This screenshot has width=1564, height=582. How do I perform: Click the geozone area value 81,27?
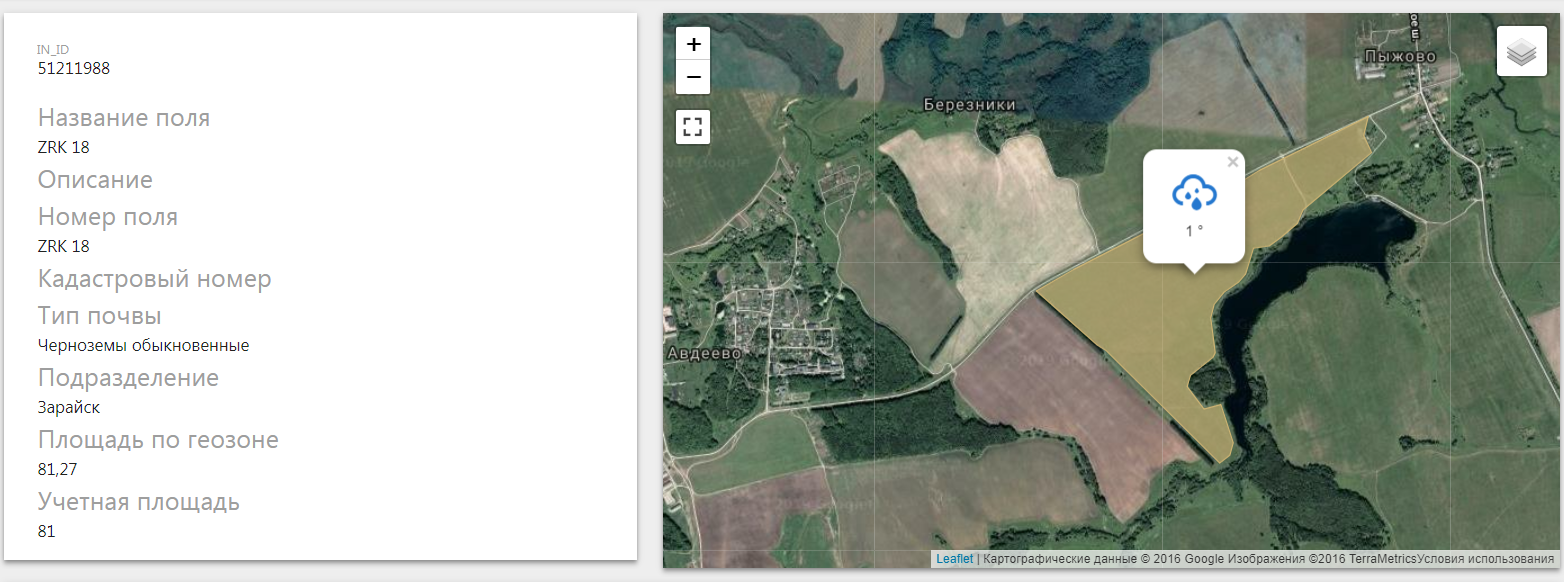click(x=57, y=469)
